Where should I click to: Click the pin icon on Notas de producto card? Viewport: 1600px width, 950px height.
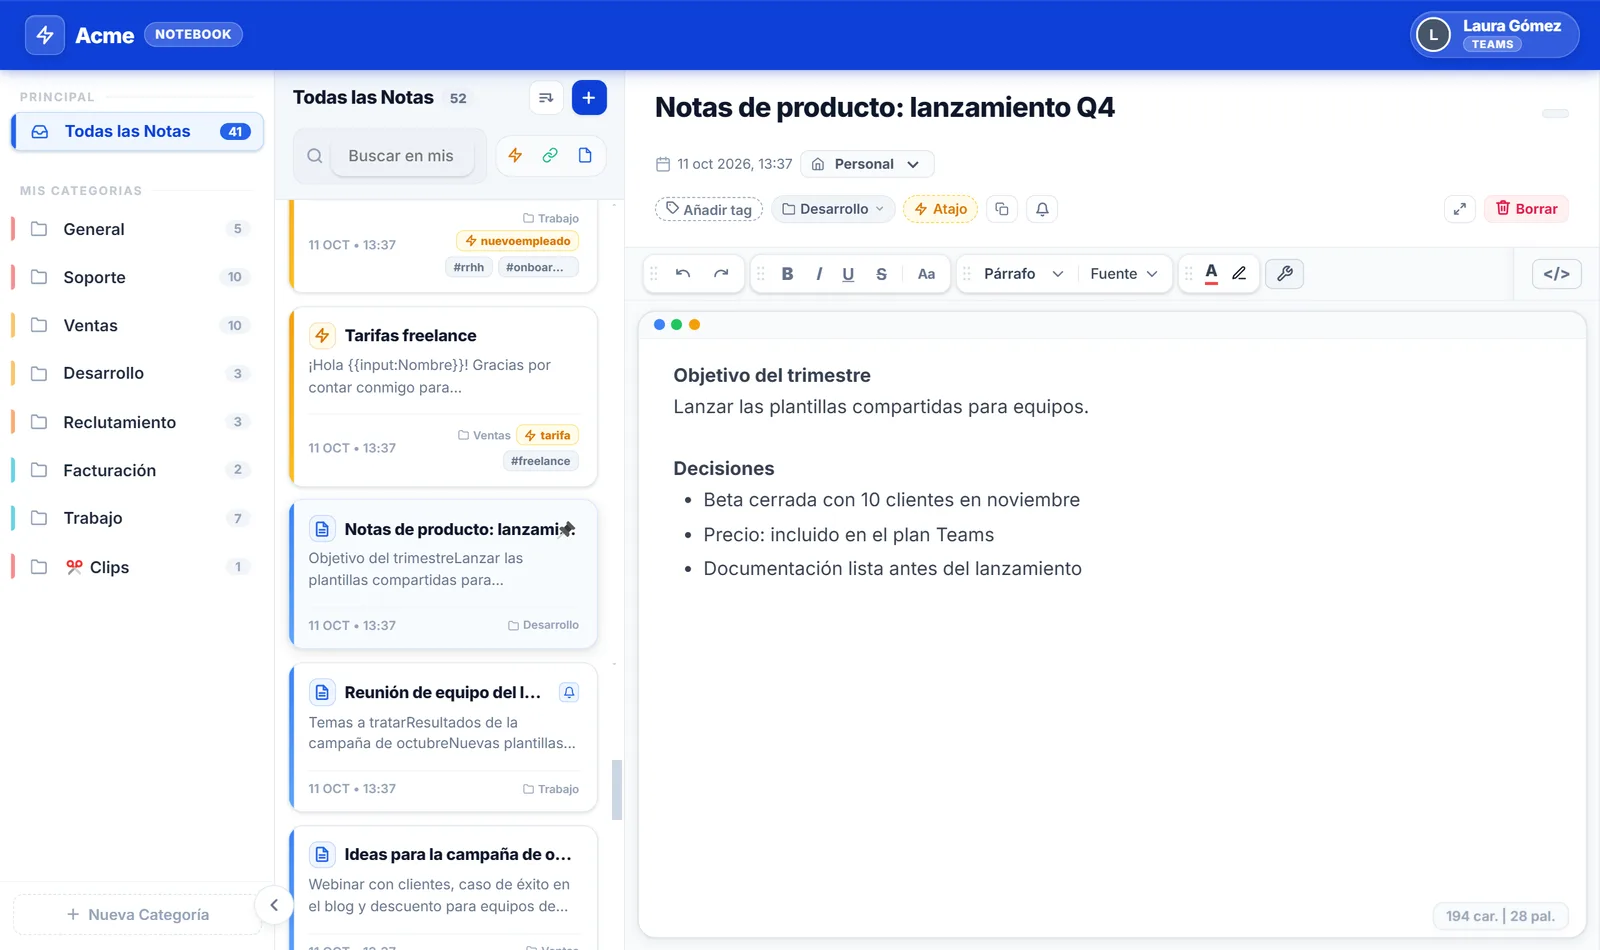[567, 529]
